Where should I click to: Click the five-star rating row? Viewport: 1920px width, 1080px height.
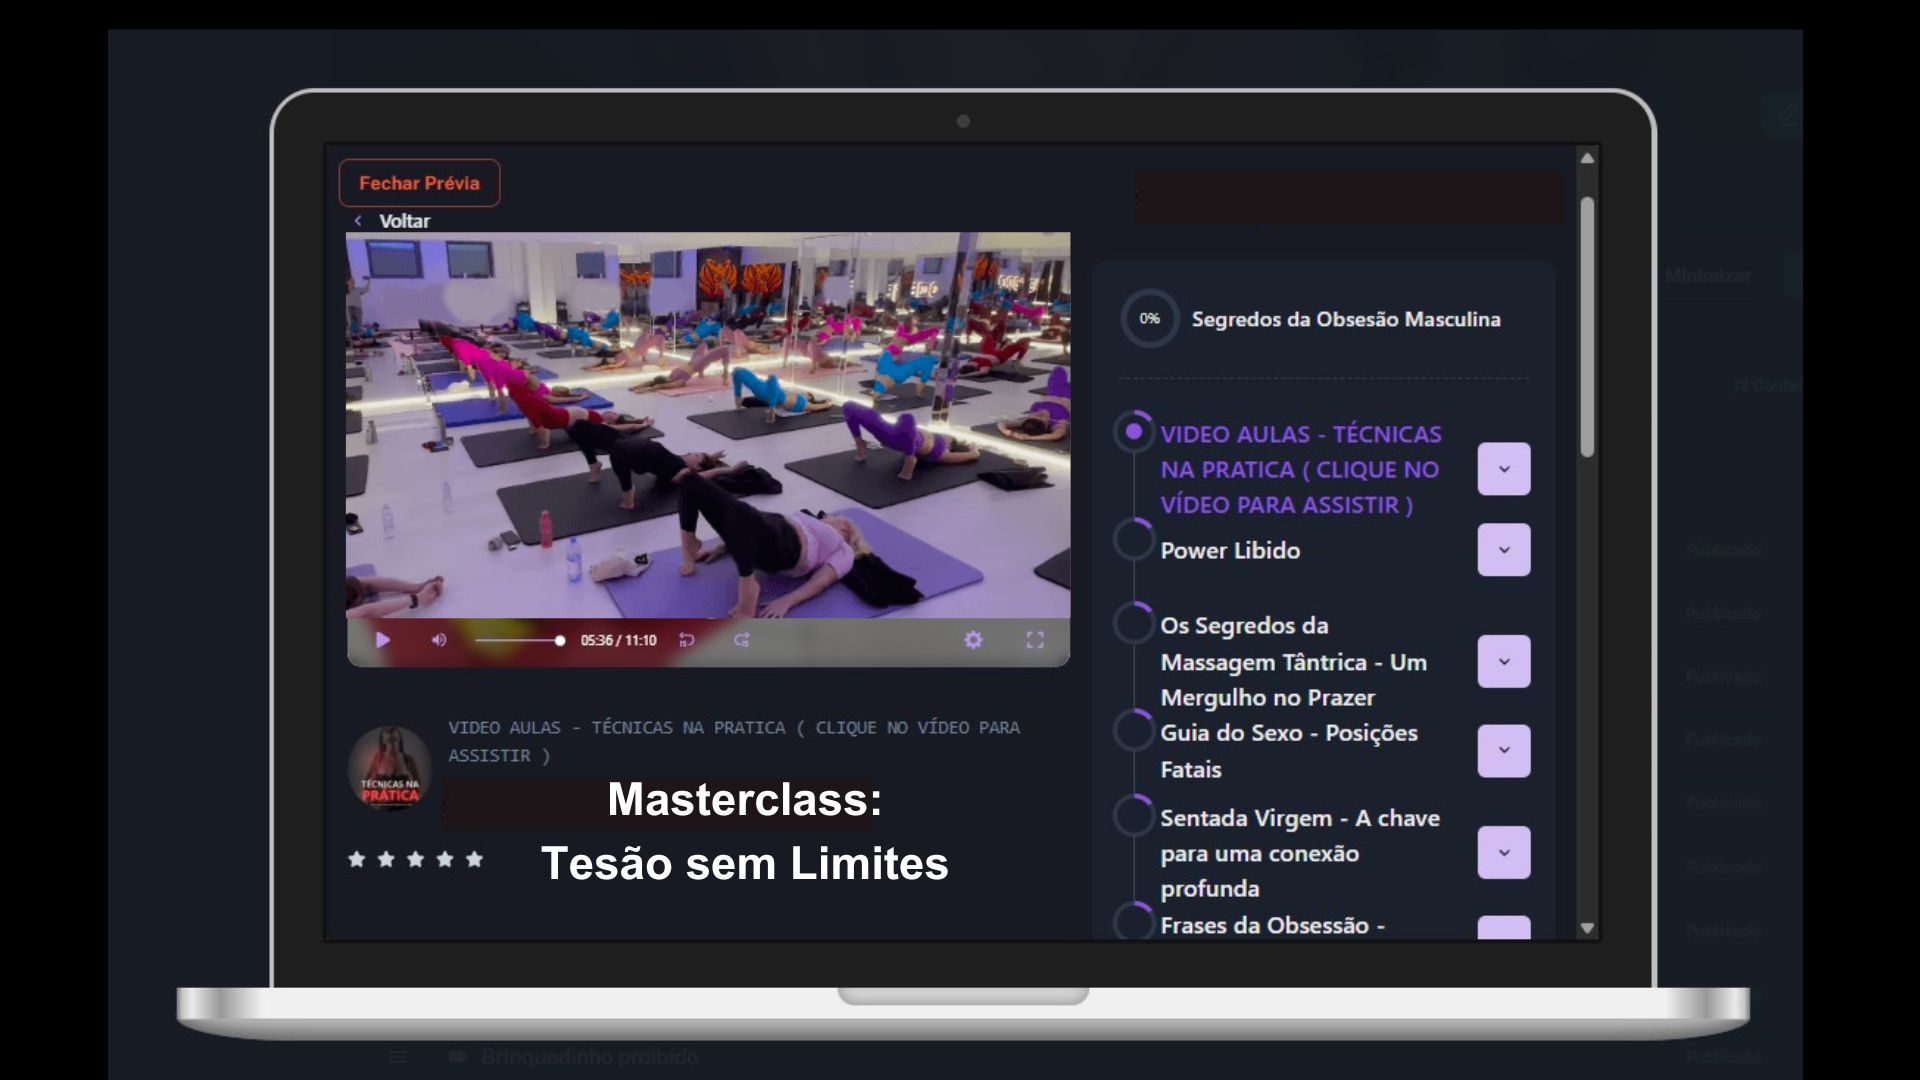[415, 859]
